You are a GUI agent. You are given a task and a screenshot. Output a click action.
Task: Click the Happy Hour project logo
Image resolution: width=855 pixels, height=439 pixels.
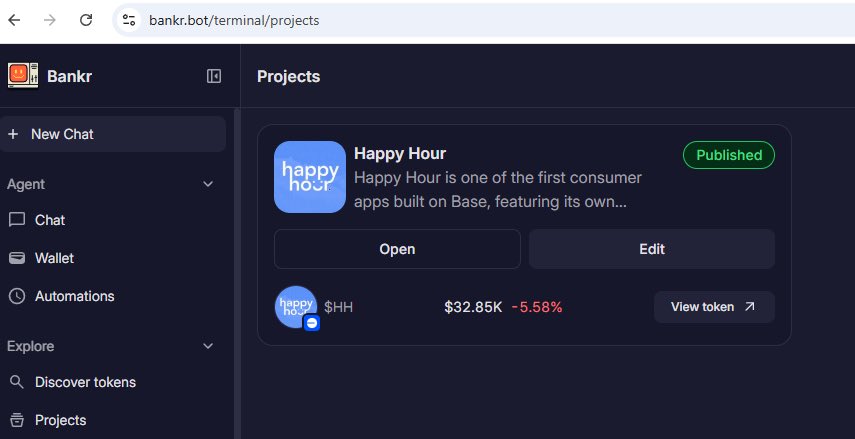310,177
